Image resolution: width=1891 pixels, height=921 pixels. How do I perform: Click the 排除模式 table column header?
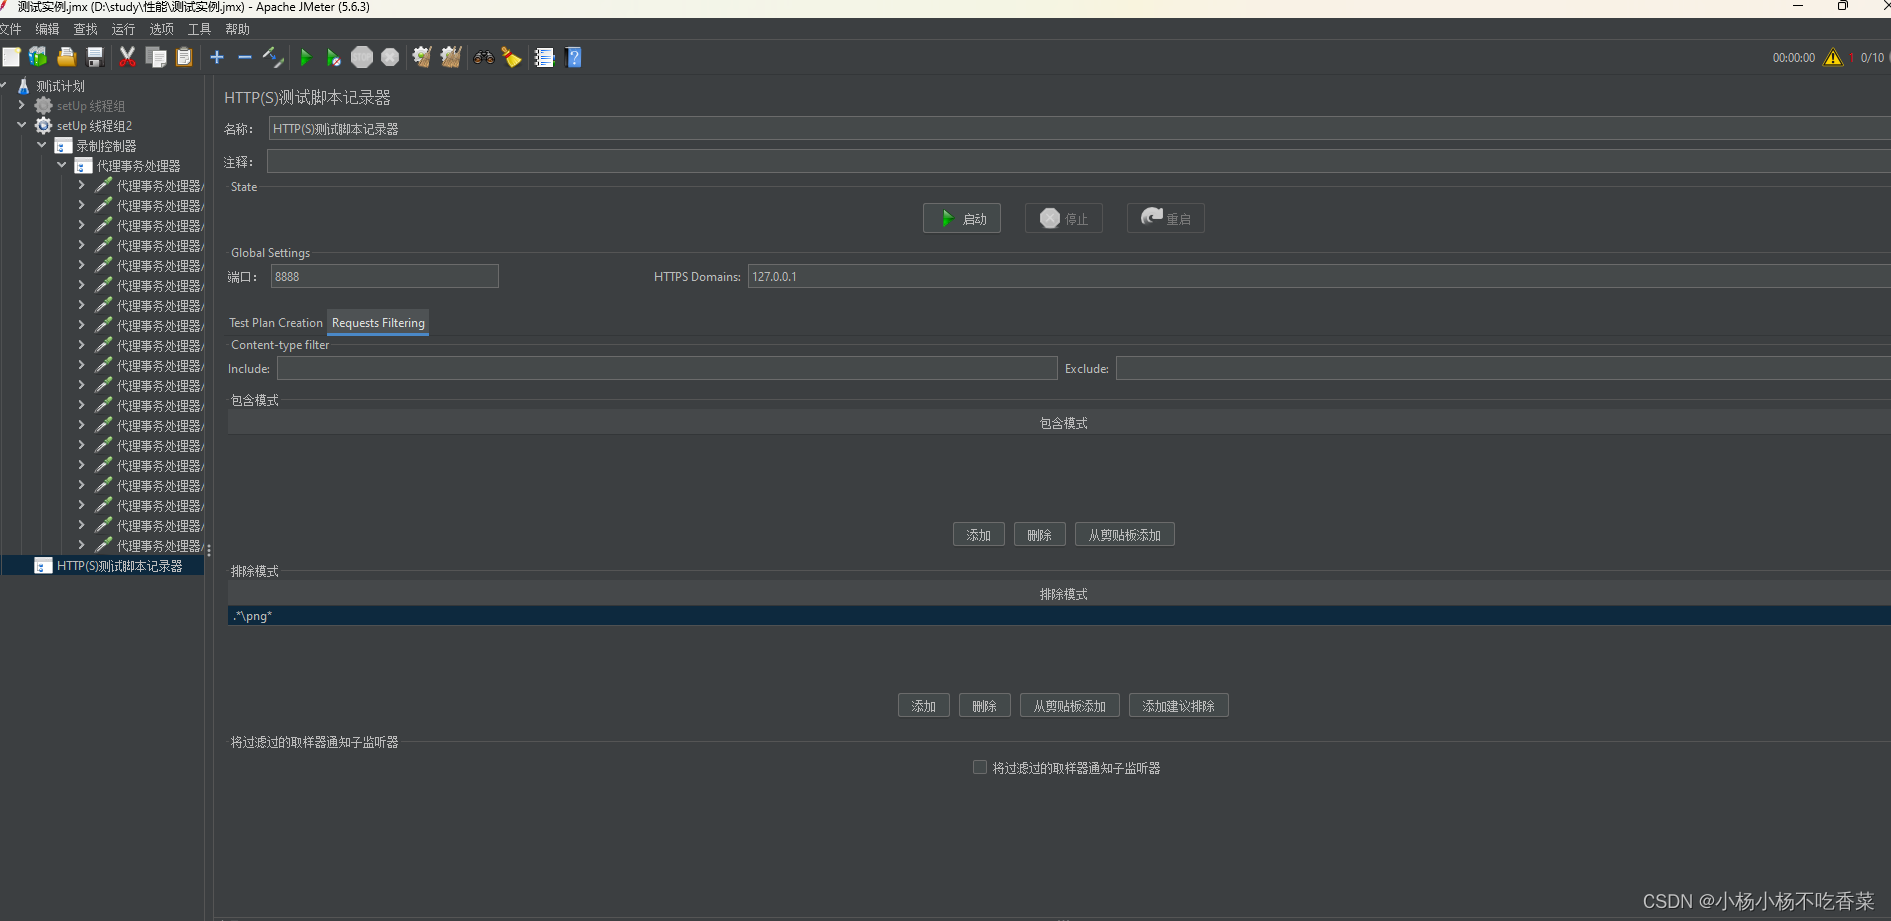[1059, 594]
